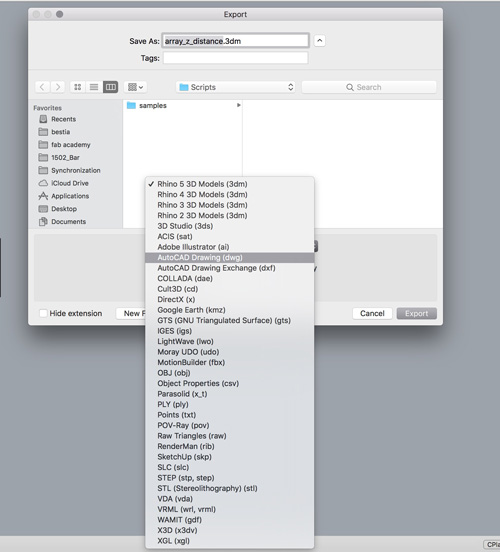This screenshot has height=552, width=500.
Task: Select ACIS (sat) format
Action: 230,237
